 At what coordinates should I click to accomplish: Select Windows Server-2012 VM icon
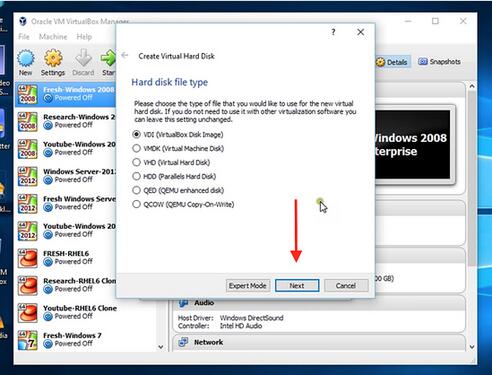(28, 176)
